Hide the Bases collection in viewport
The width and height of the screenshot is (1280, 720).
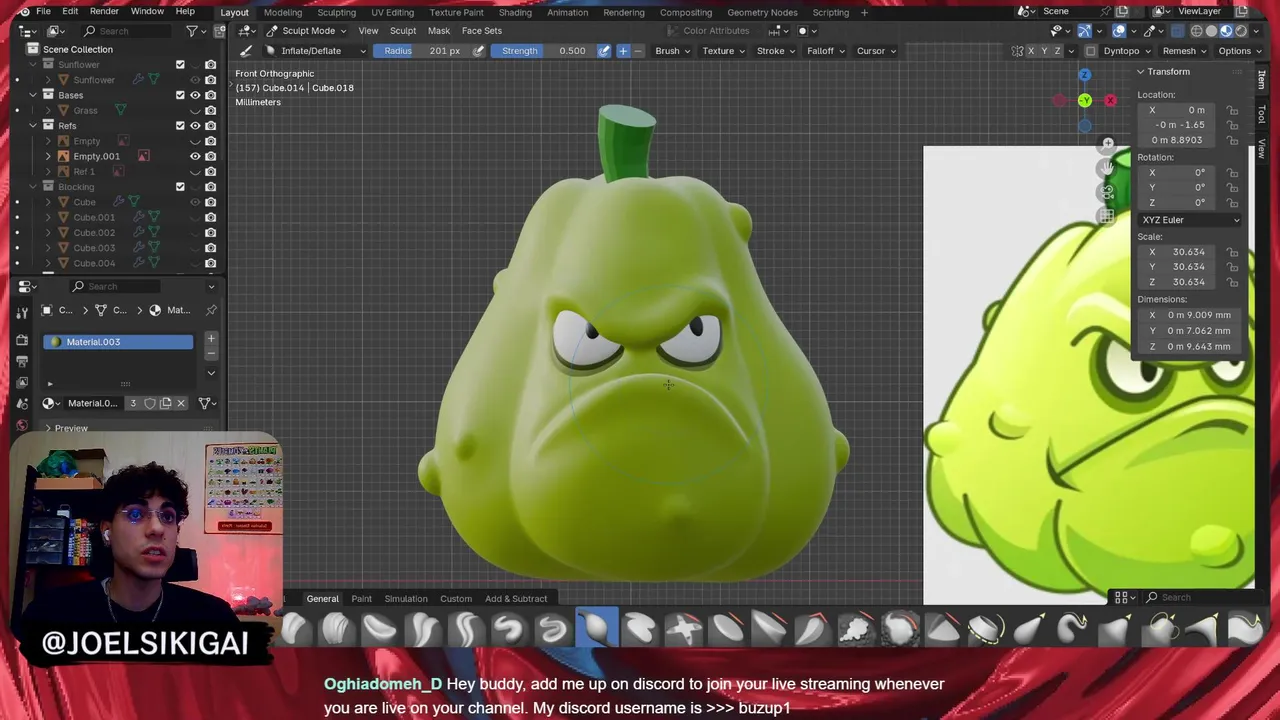(x=195, y=95)
